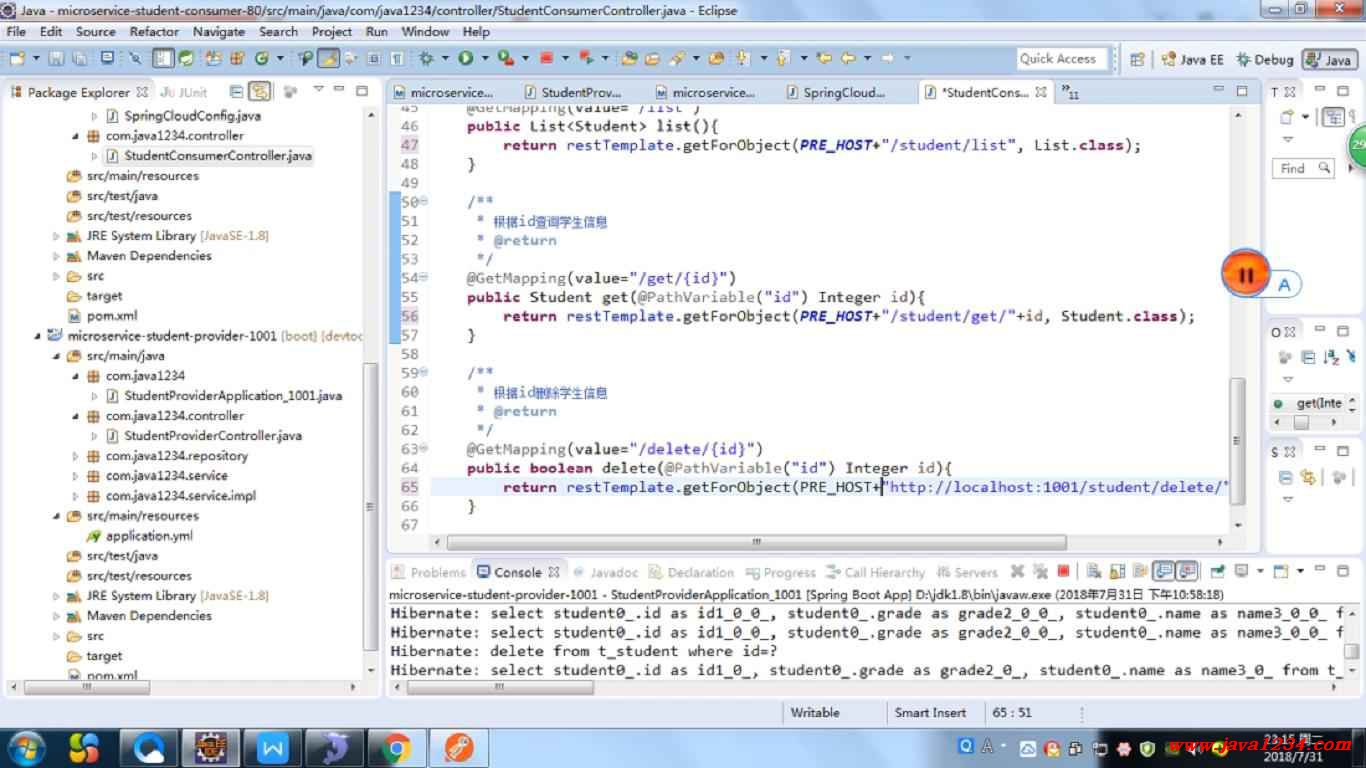Expand the upper Maven Dependencies node
Image resolution: width=1366 pixels, height=768 pixels.
(56, 256)
